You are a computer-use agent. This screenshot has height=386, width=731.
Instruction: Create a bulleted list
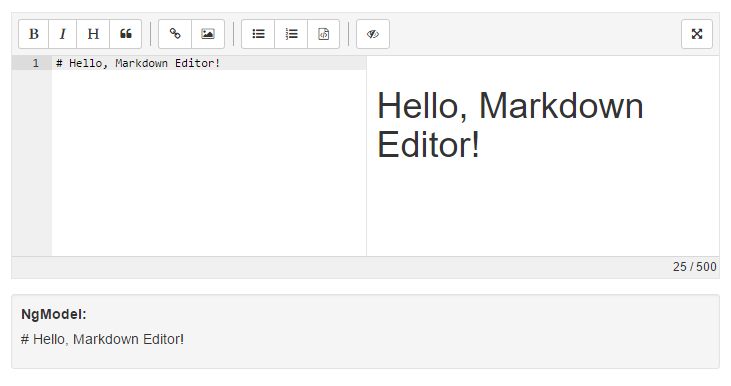[258, 34]
